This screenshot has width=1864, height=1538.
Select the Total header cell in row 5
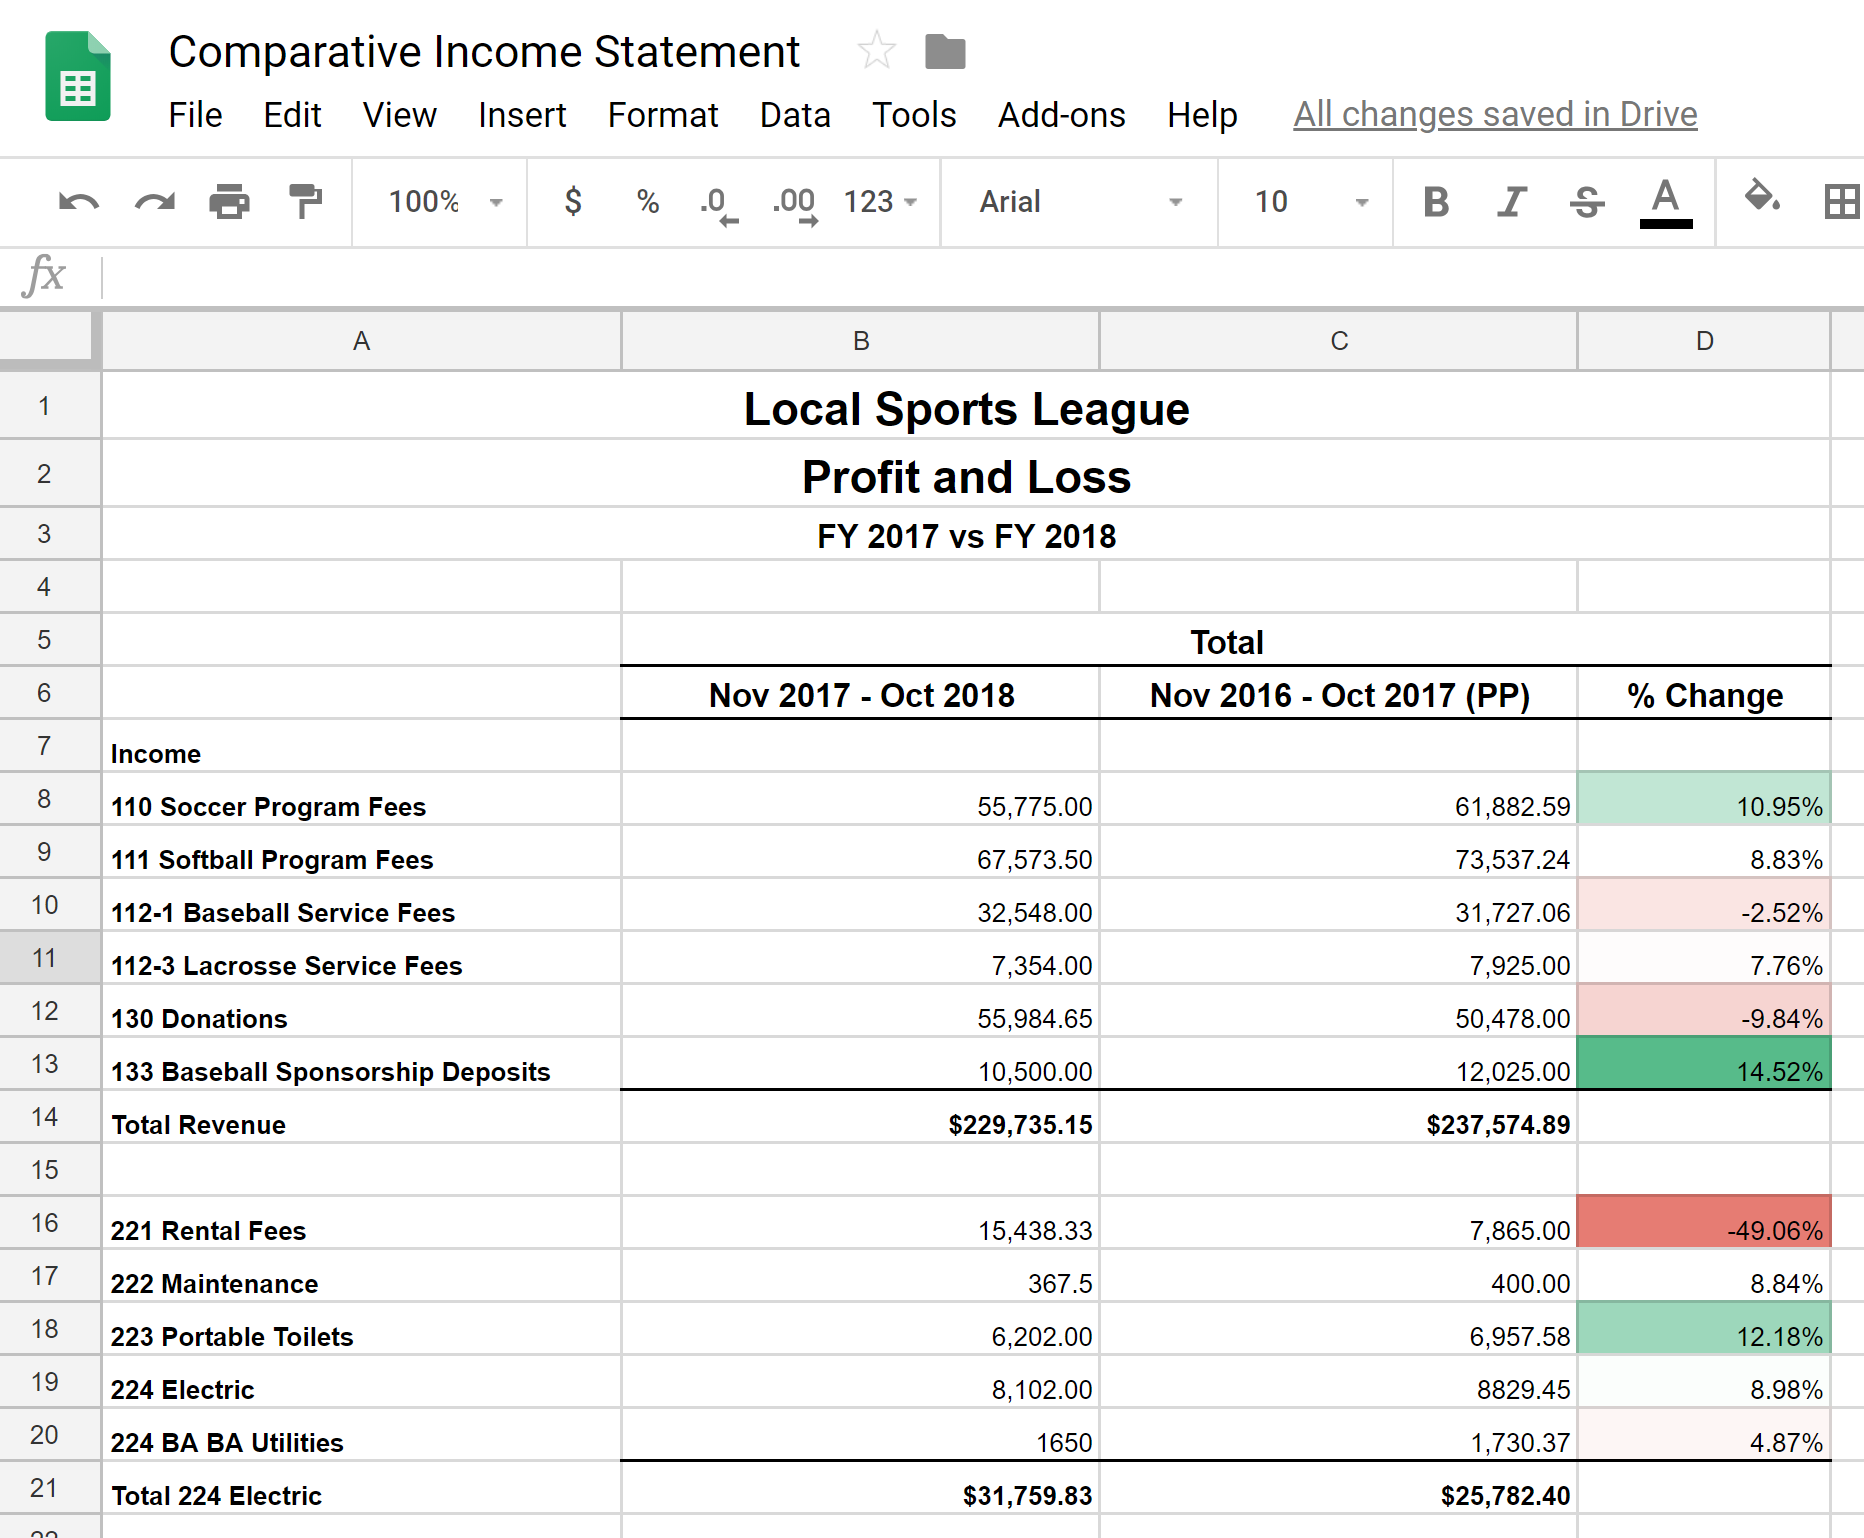tap(1226, 640)
